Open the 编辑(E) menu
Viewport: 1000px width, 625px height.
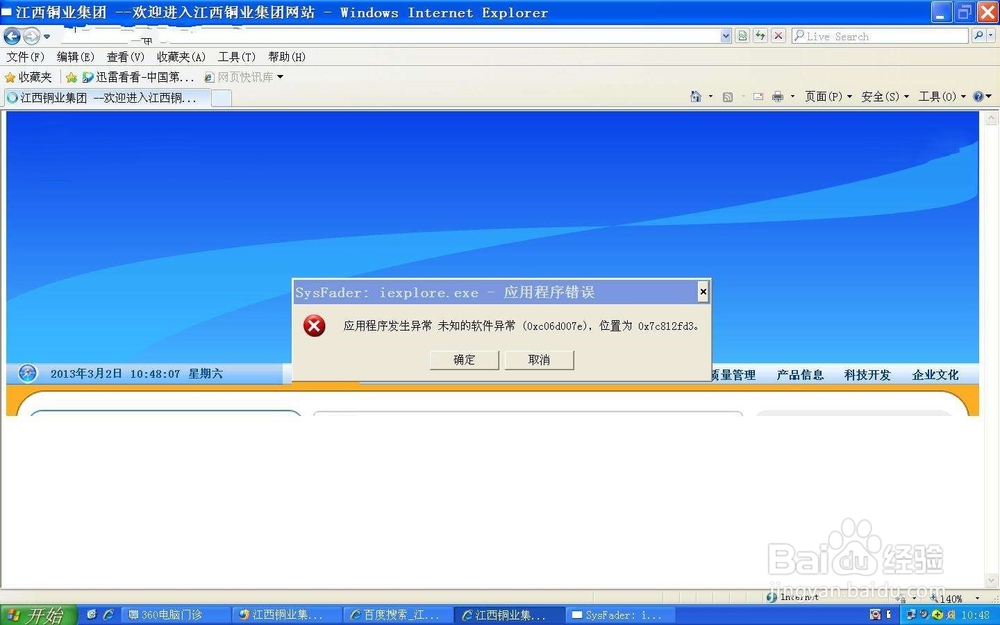coord(75,57)
